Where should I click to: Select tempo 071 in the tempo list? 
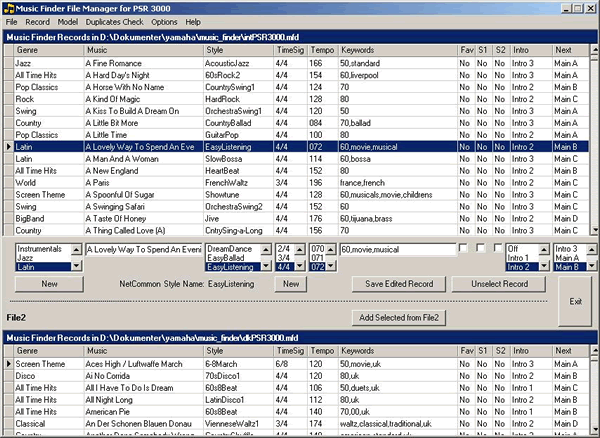(x=318, y=258)
